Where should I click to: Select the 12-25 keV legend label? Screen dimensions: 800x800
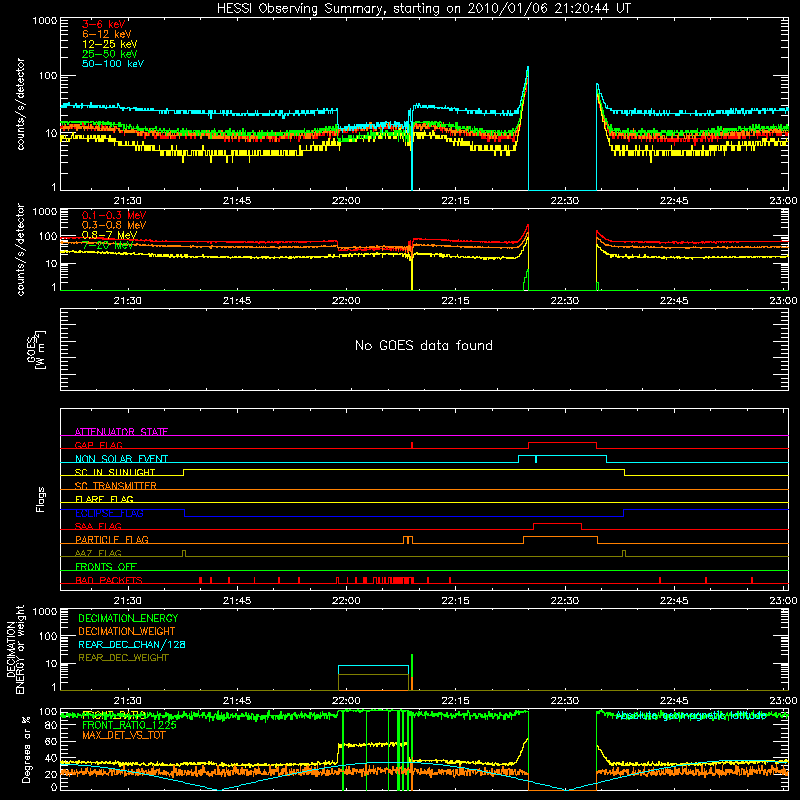110,44
